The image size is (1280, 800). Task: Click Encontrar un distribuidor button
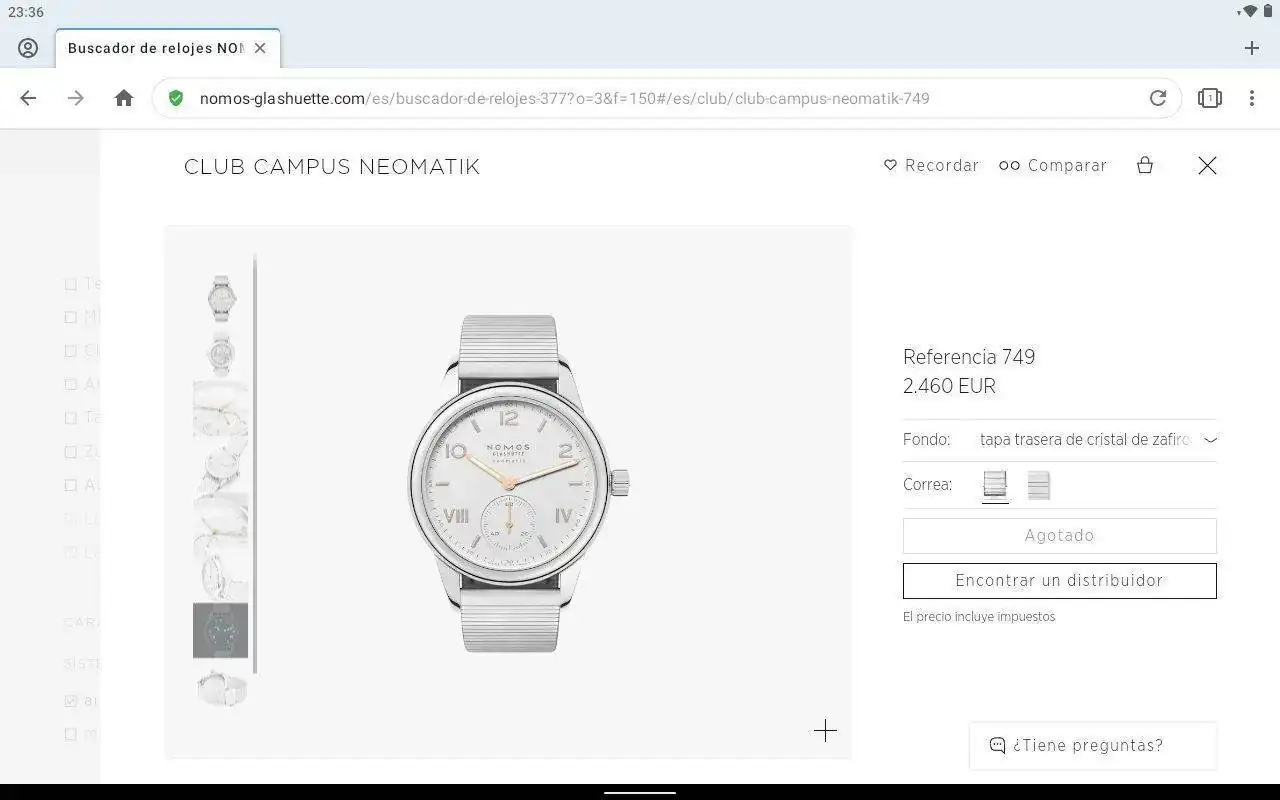pos(1059,581)
